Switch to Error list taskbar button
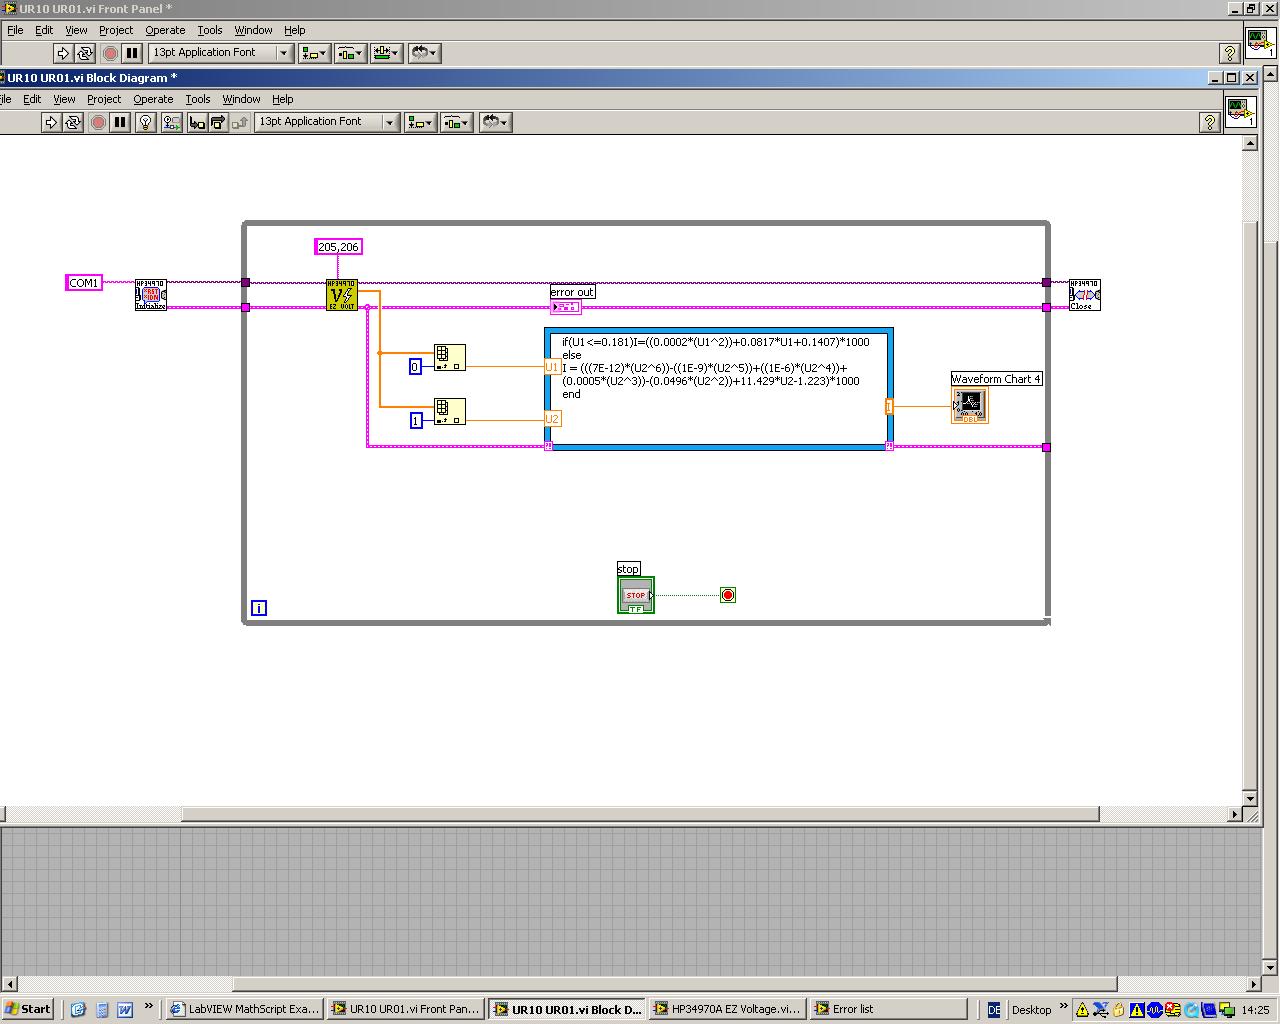 [888, 1009]
